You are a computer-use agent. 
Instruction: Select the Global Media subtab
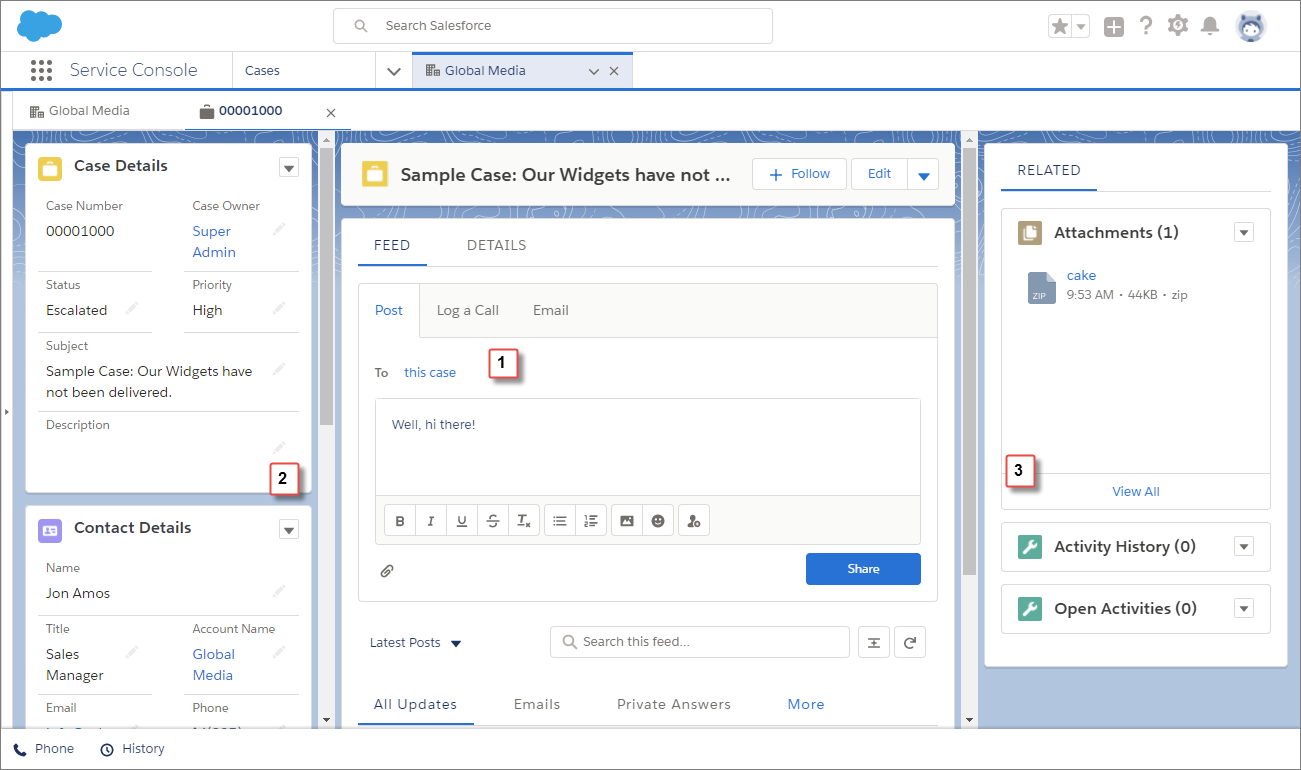[80, 111]
